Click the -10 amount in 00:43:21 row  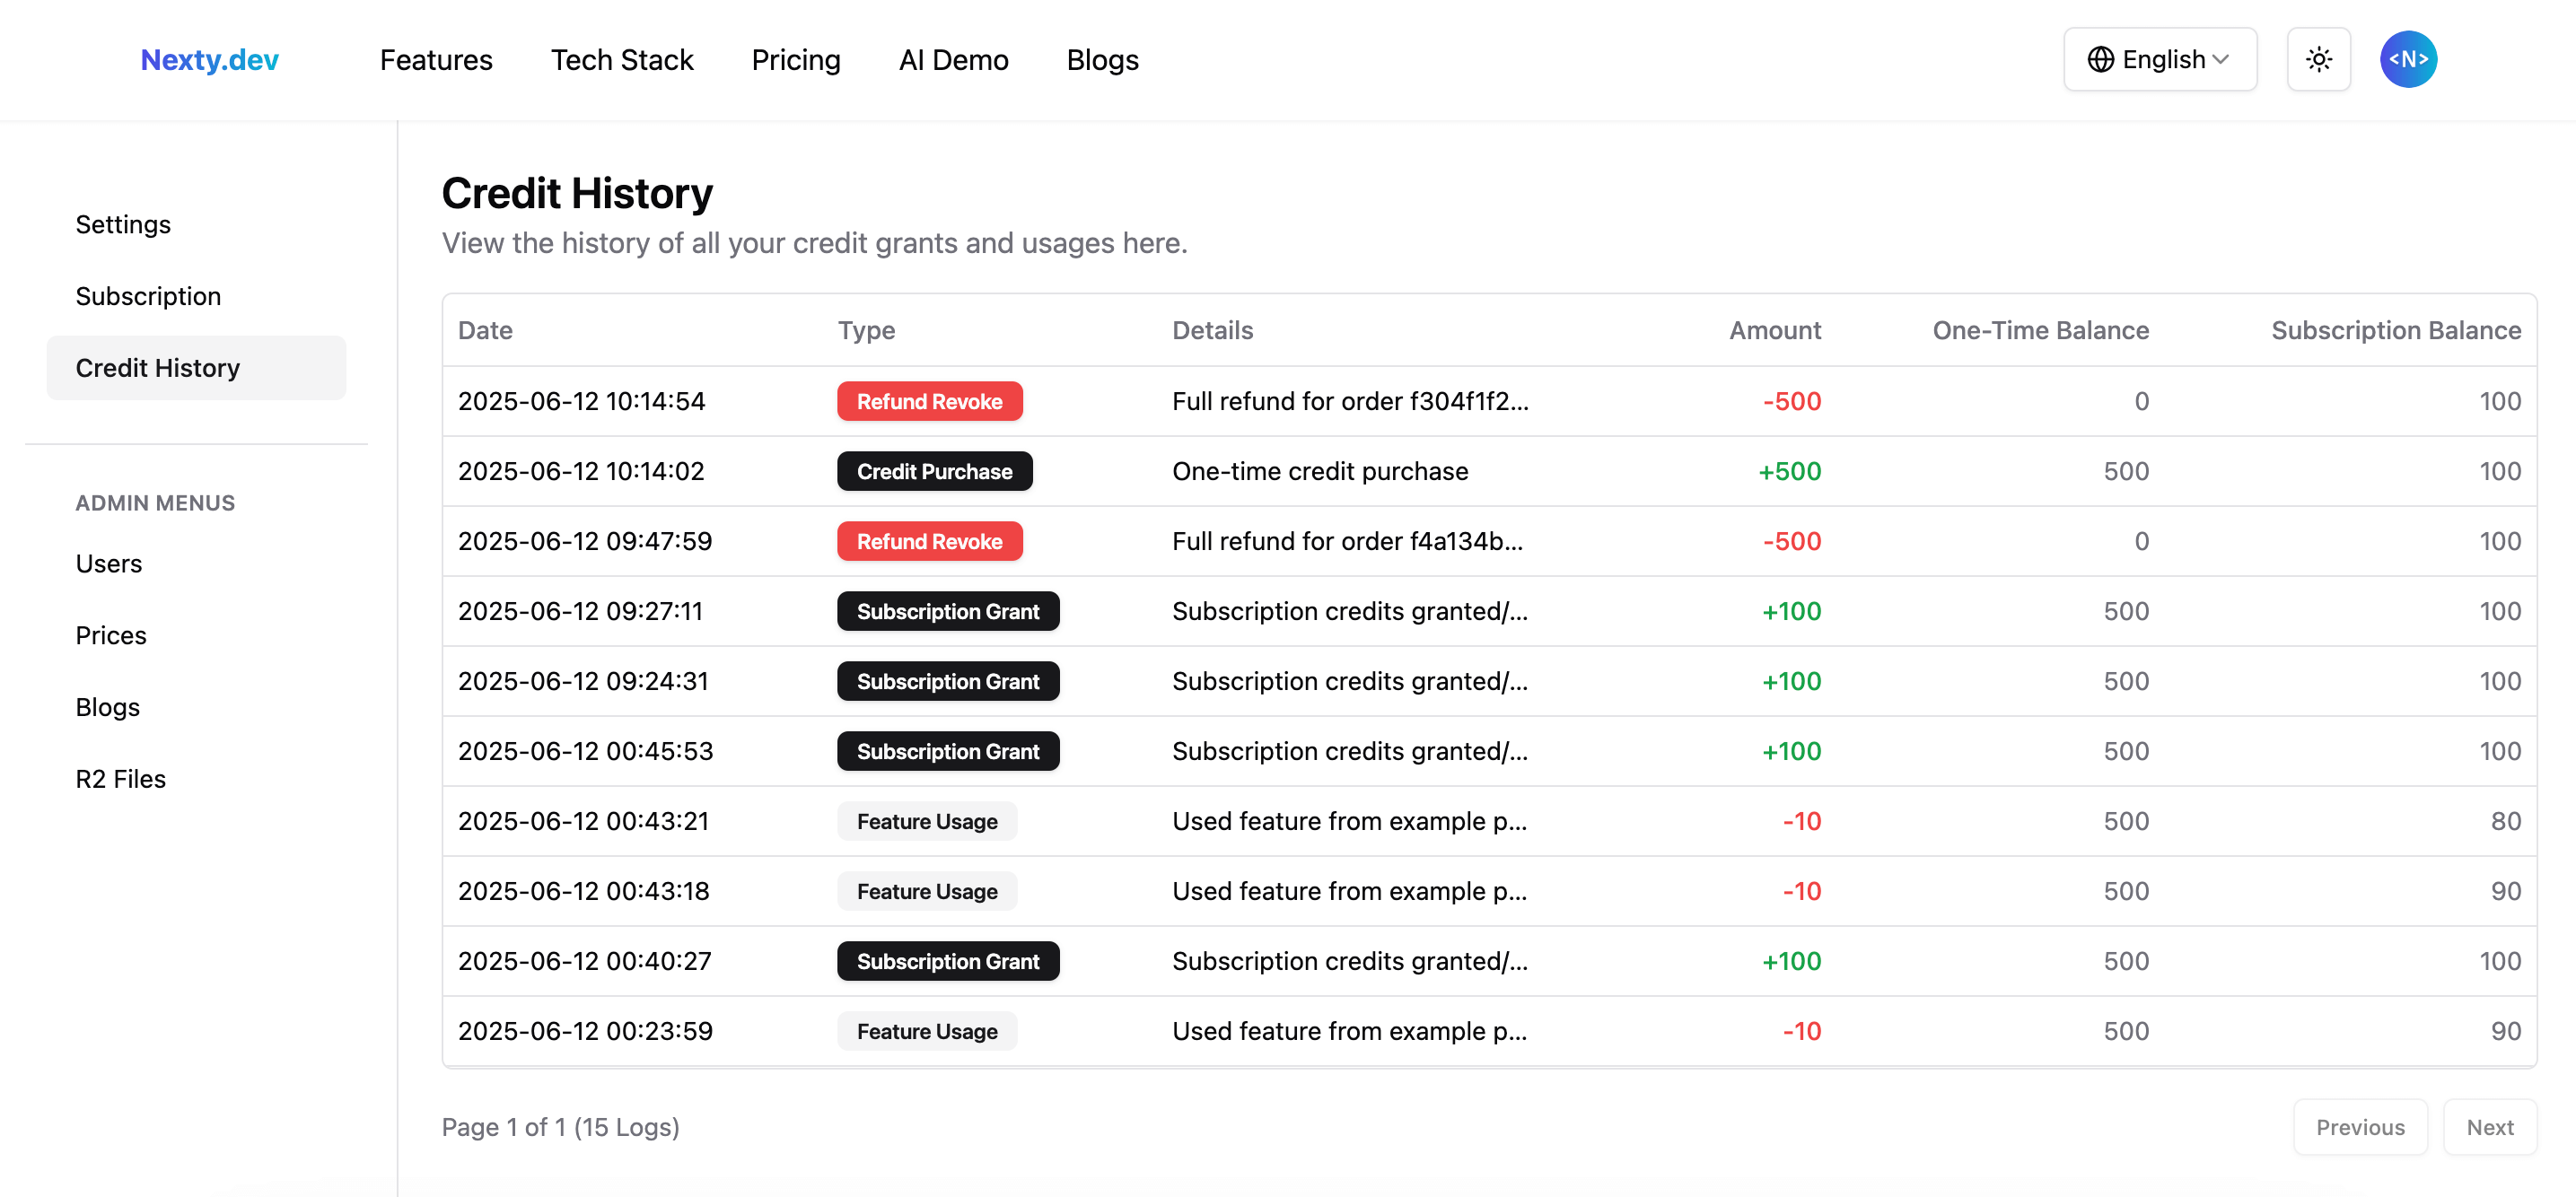[x=1802, y=822]
